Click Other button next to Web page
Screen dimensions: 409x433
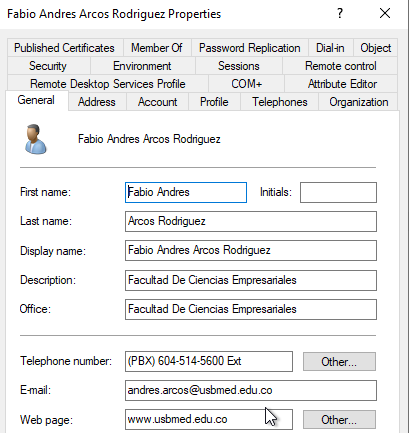[339, 420]
